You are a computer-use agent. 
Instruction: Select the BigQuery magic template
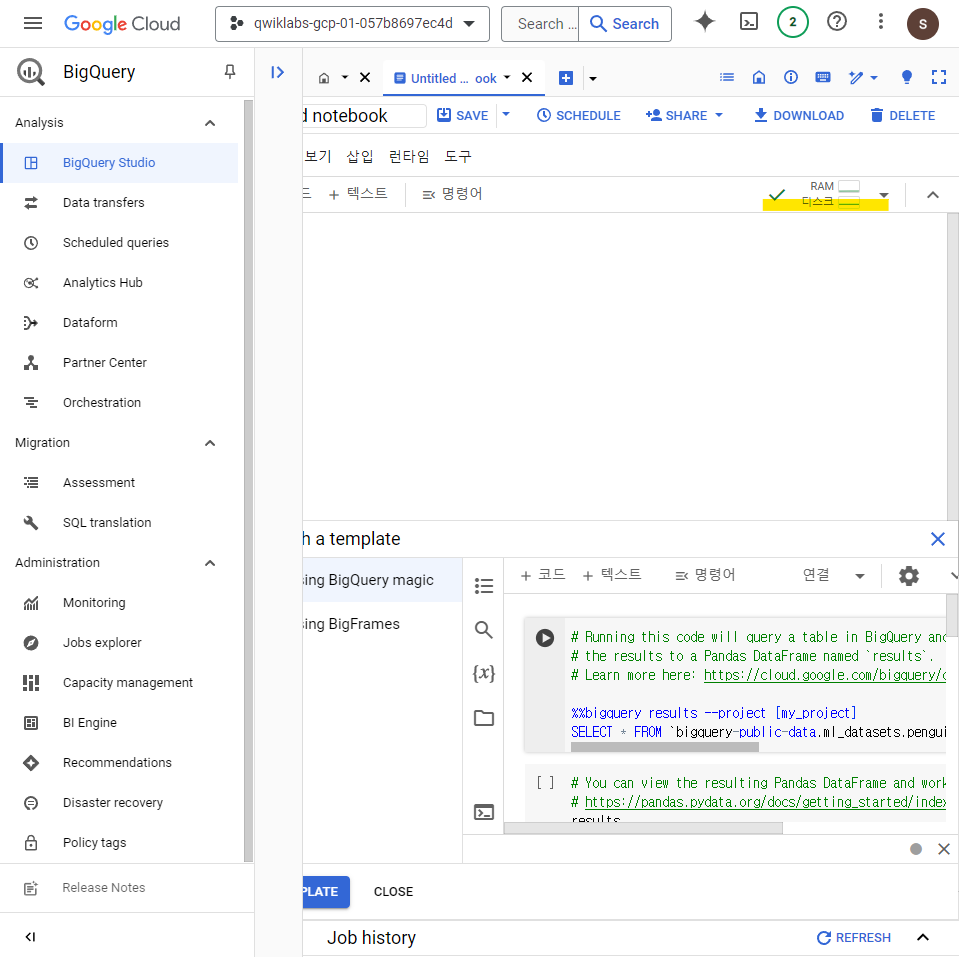382,580
